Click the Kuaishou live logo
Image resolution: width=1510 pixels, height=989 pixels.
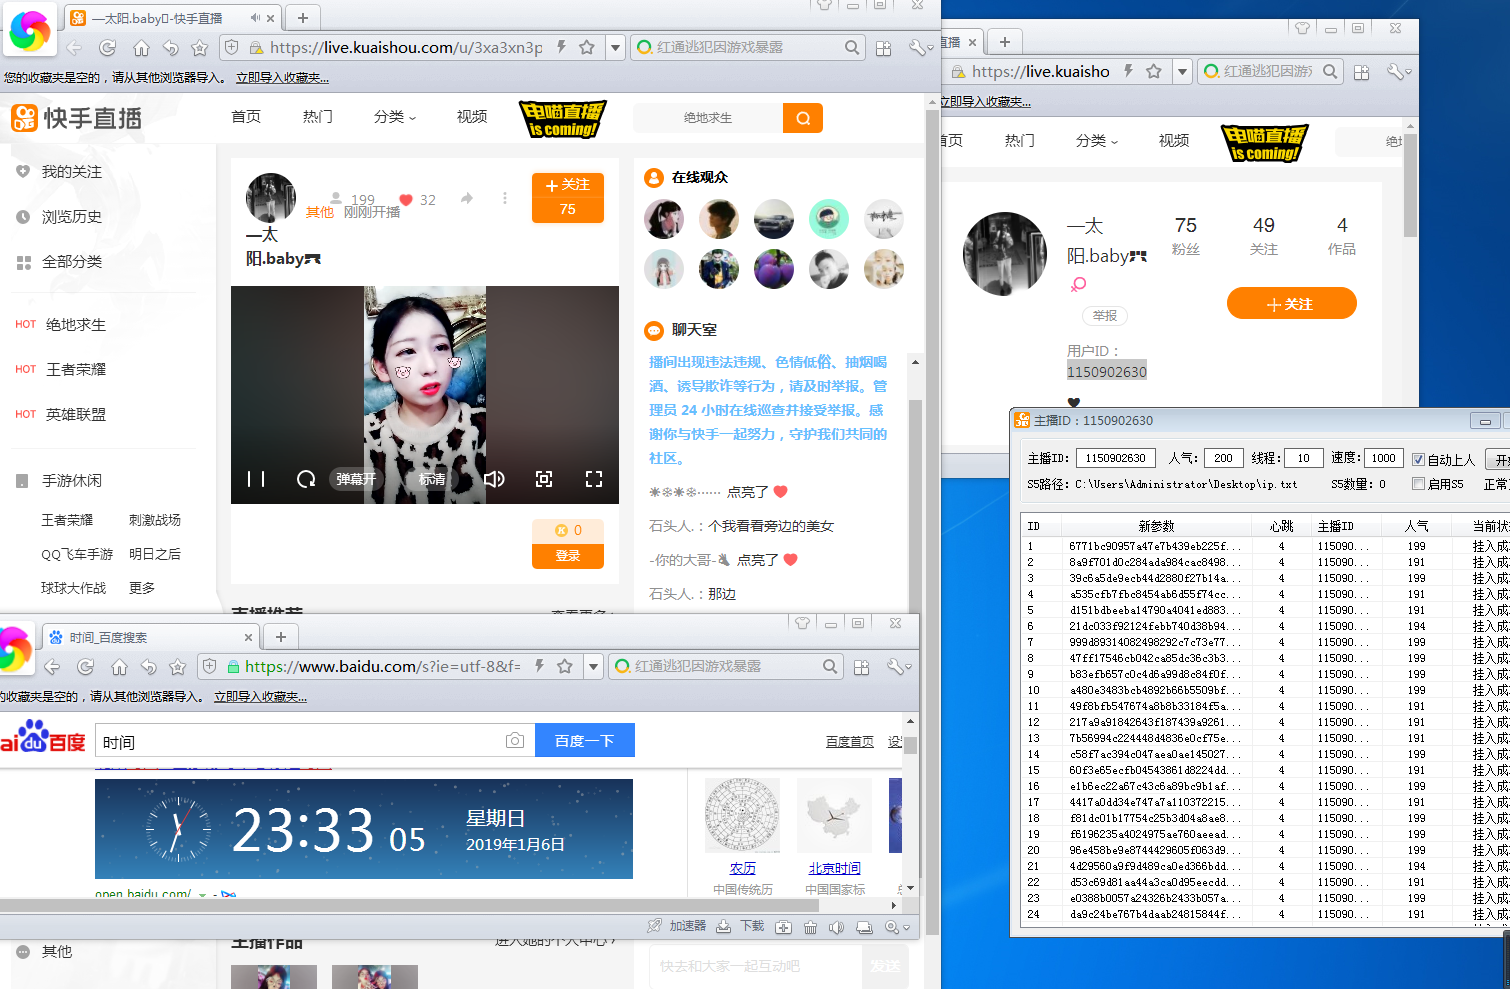(x=77, y=118)
